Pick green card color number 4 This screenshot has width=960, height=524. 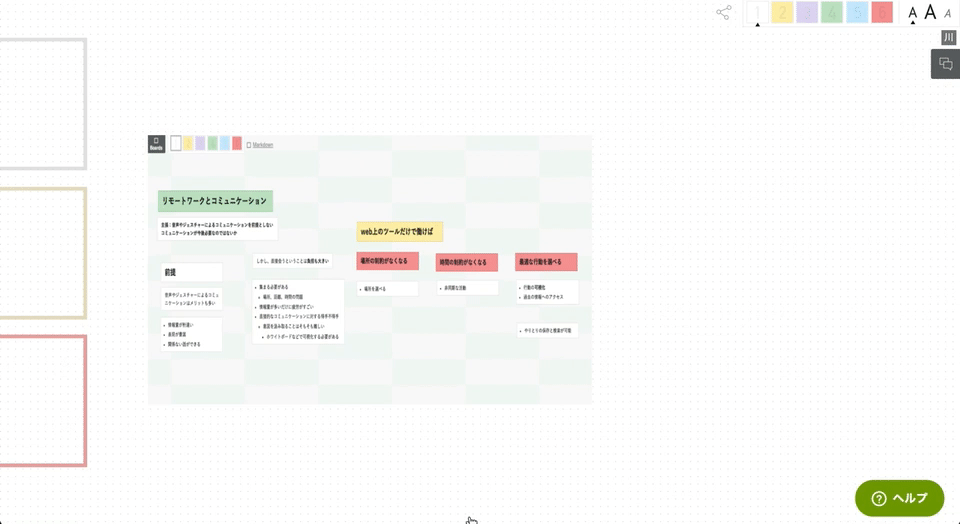click(x=832, y=12)
